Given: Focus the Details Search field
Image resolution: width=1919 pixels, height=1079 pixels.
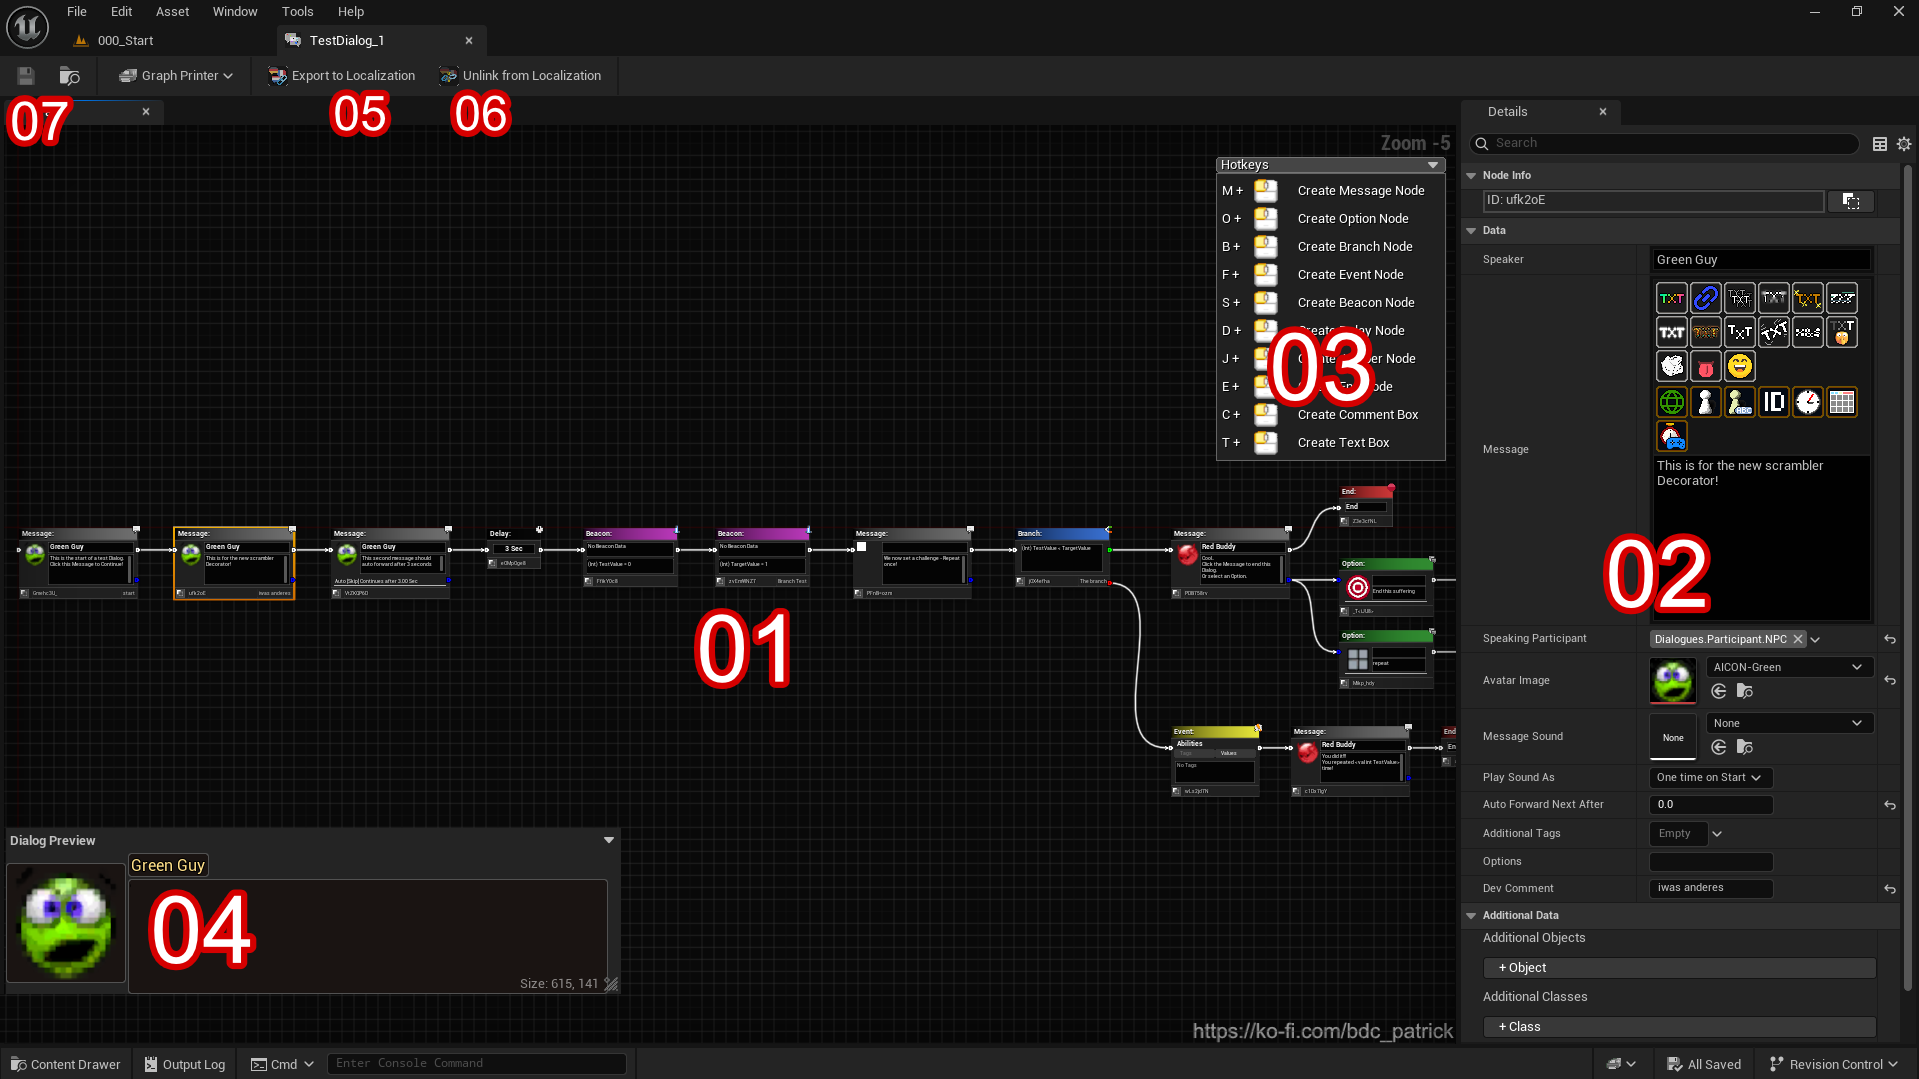Looking at the screenshot, I should (x=1664, y=144).
